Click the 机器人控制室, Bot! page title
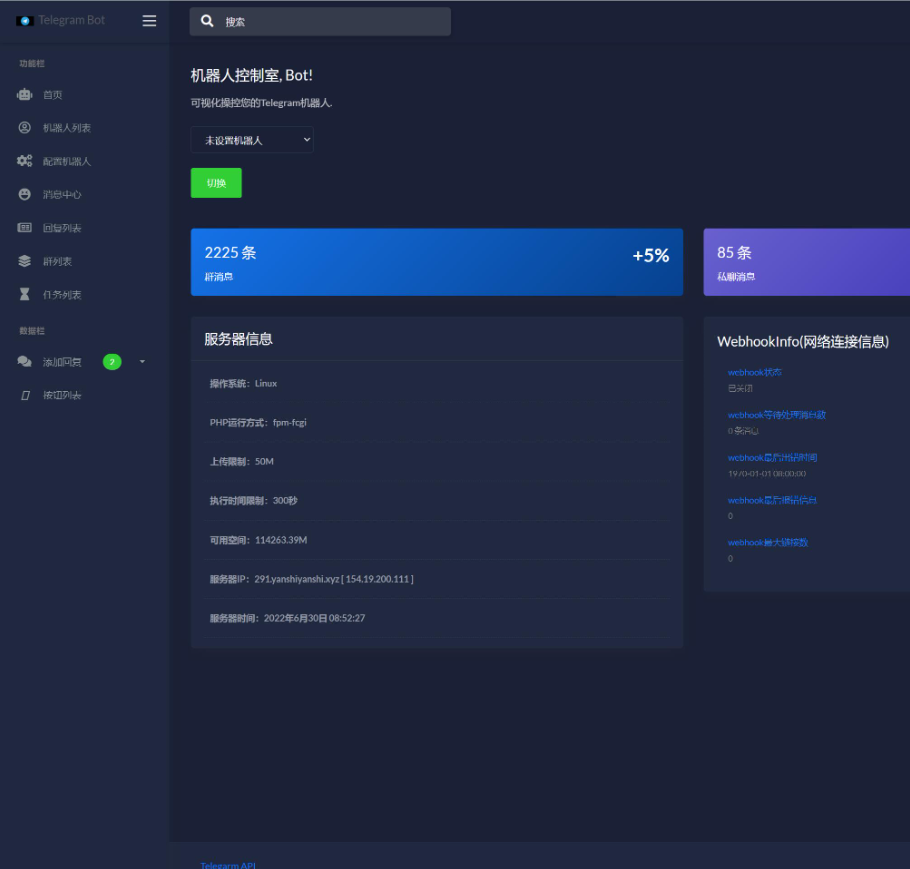Screen dimensions: 910x869 251,75
